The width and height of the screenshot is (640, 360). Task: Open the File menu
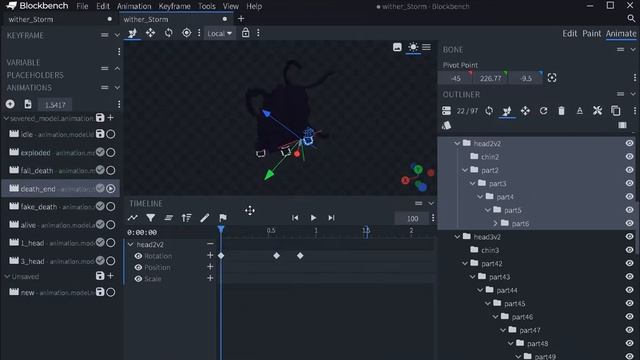[82, 6]
